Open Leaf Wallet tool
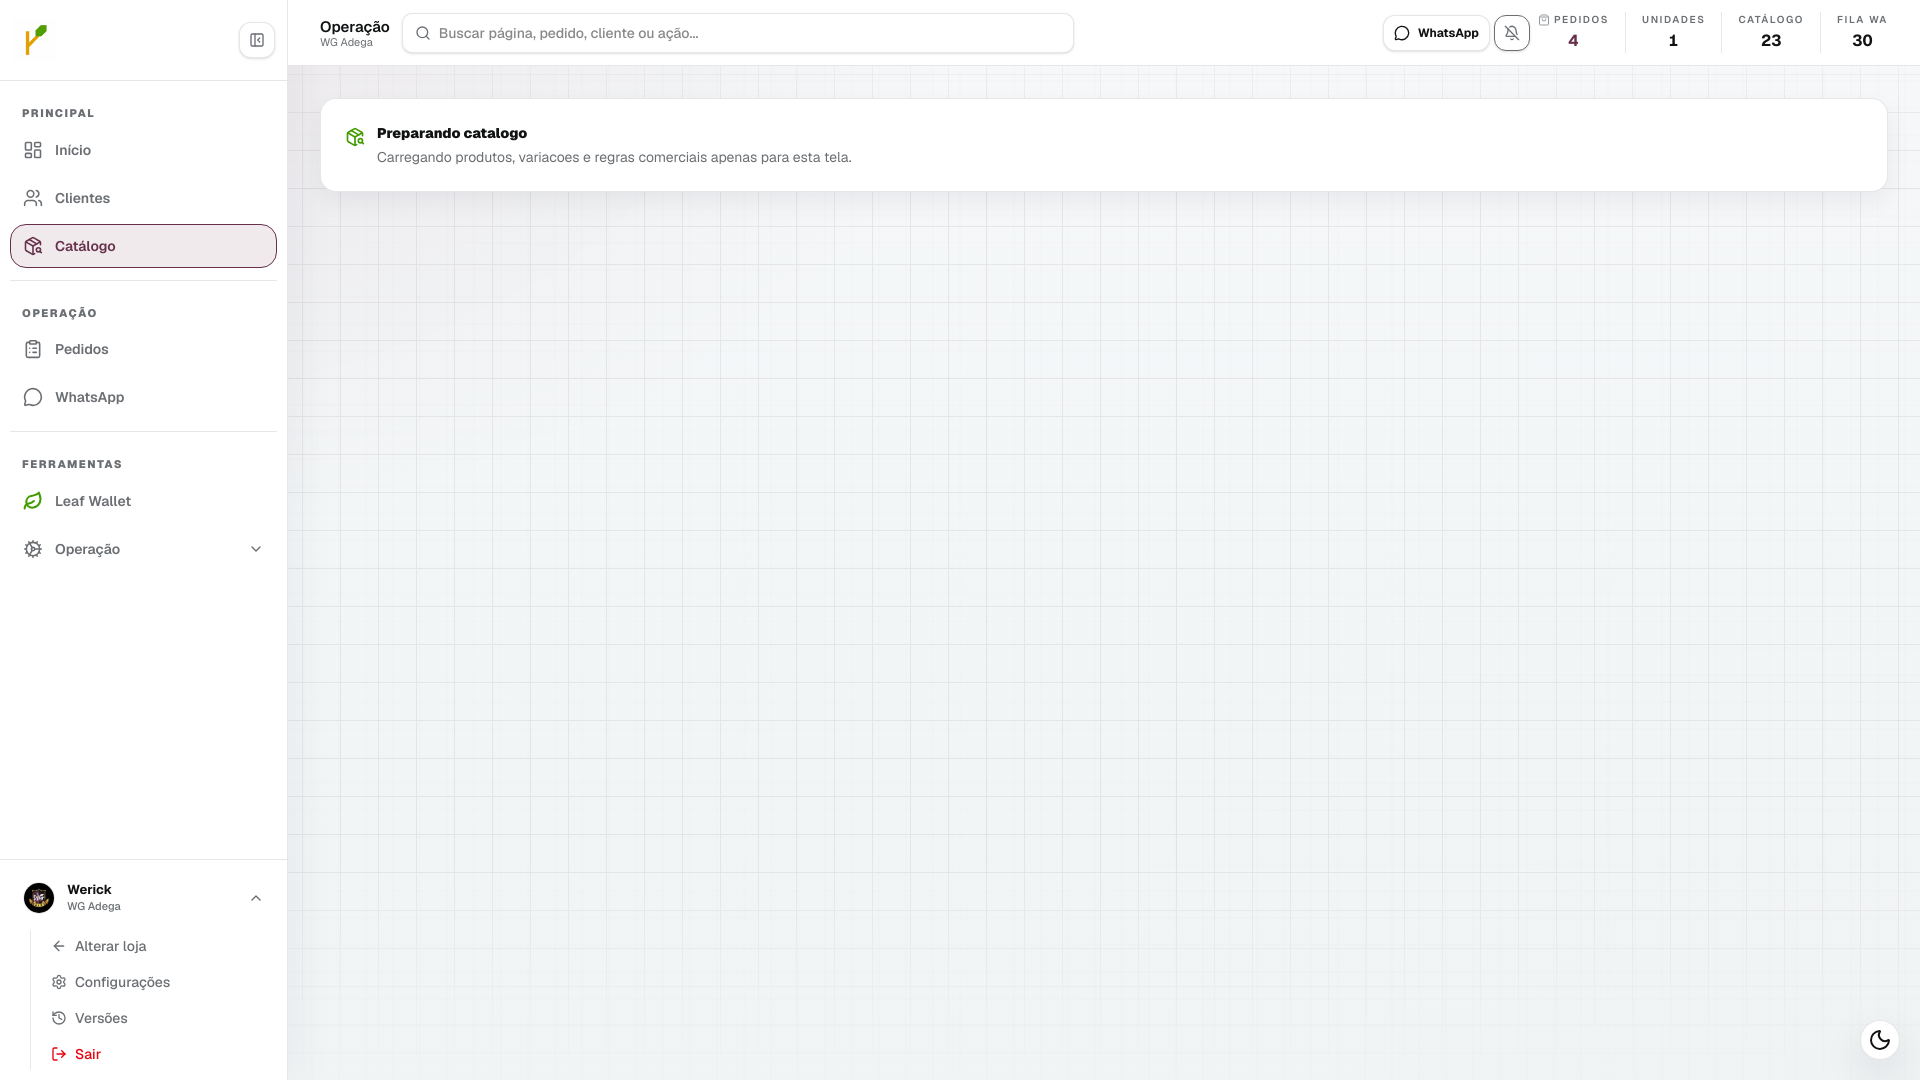The height and width of the screenshot is (1080, 1920). (x=143, y=501)
